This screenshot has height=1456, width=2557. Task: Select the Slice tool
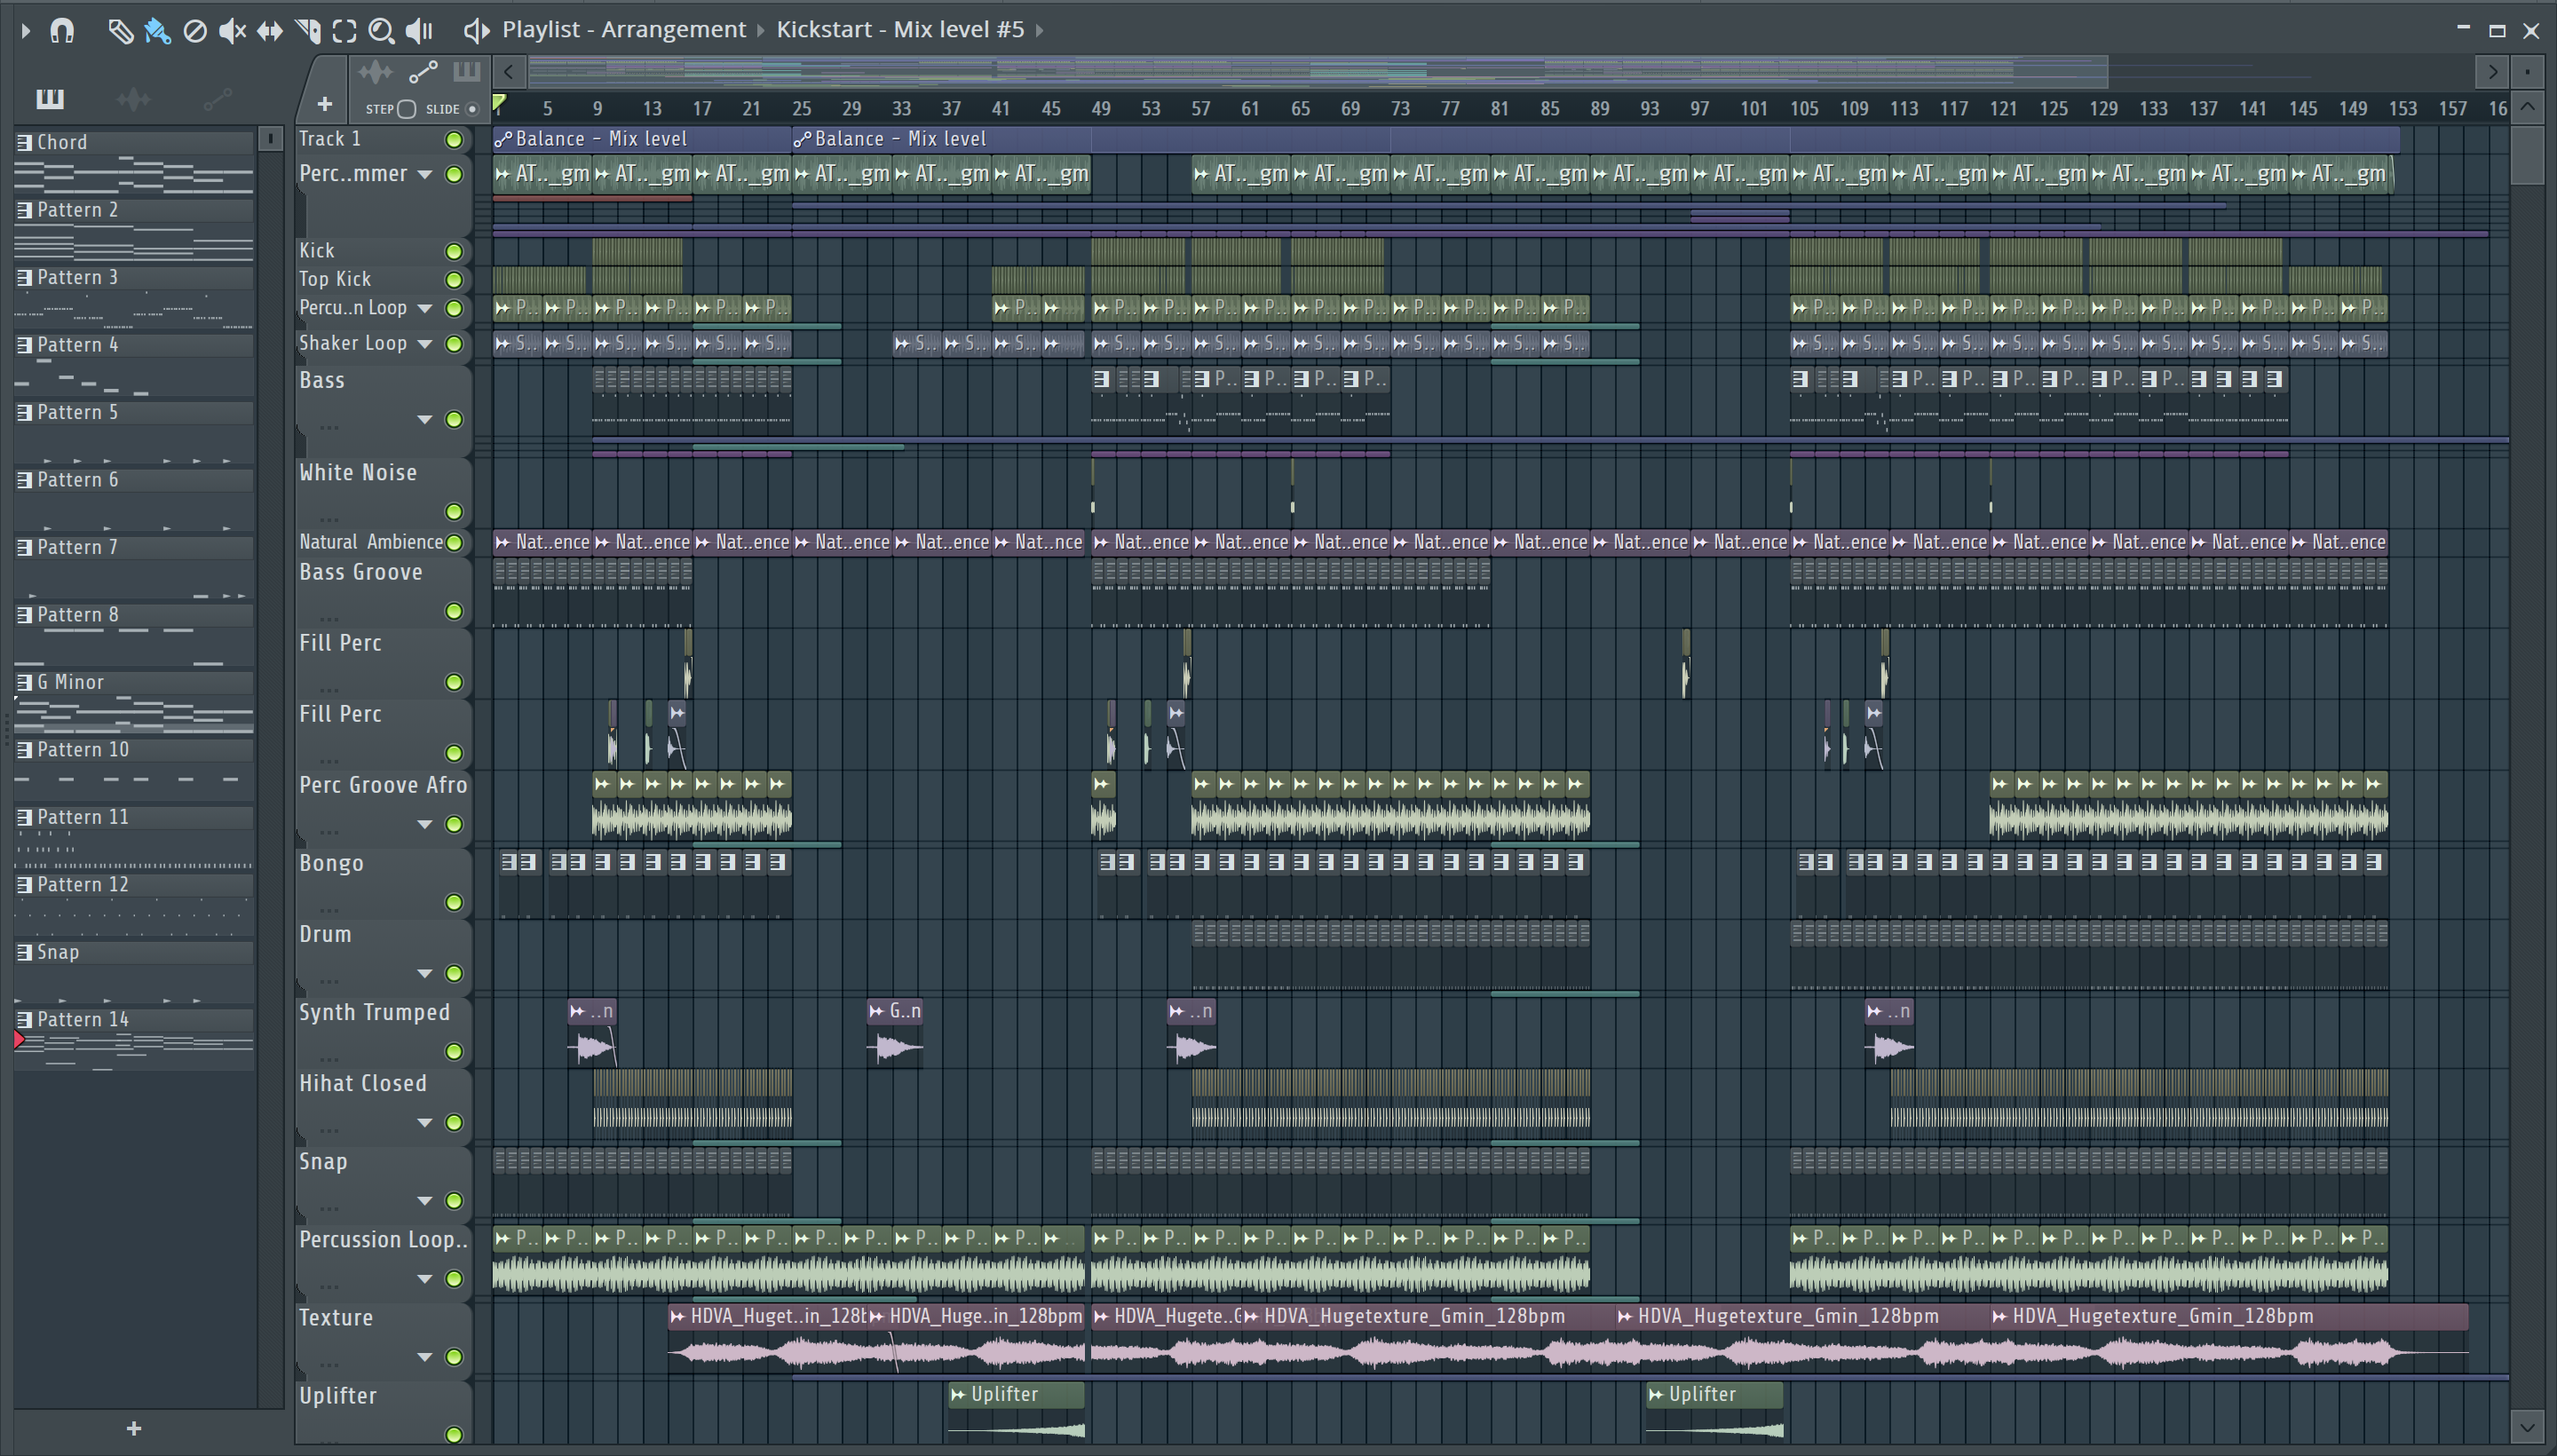coord(307,31)
